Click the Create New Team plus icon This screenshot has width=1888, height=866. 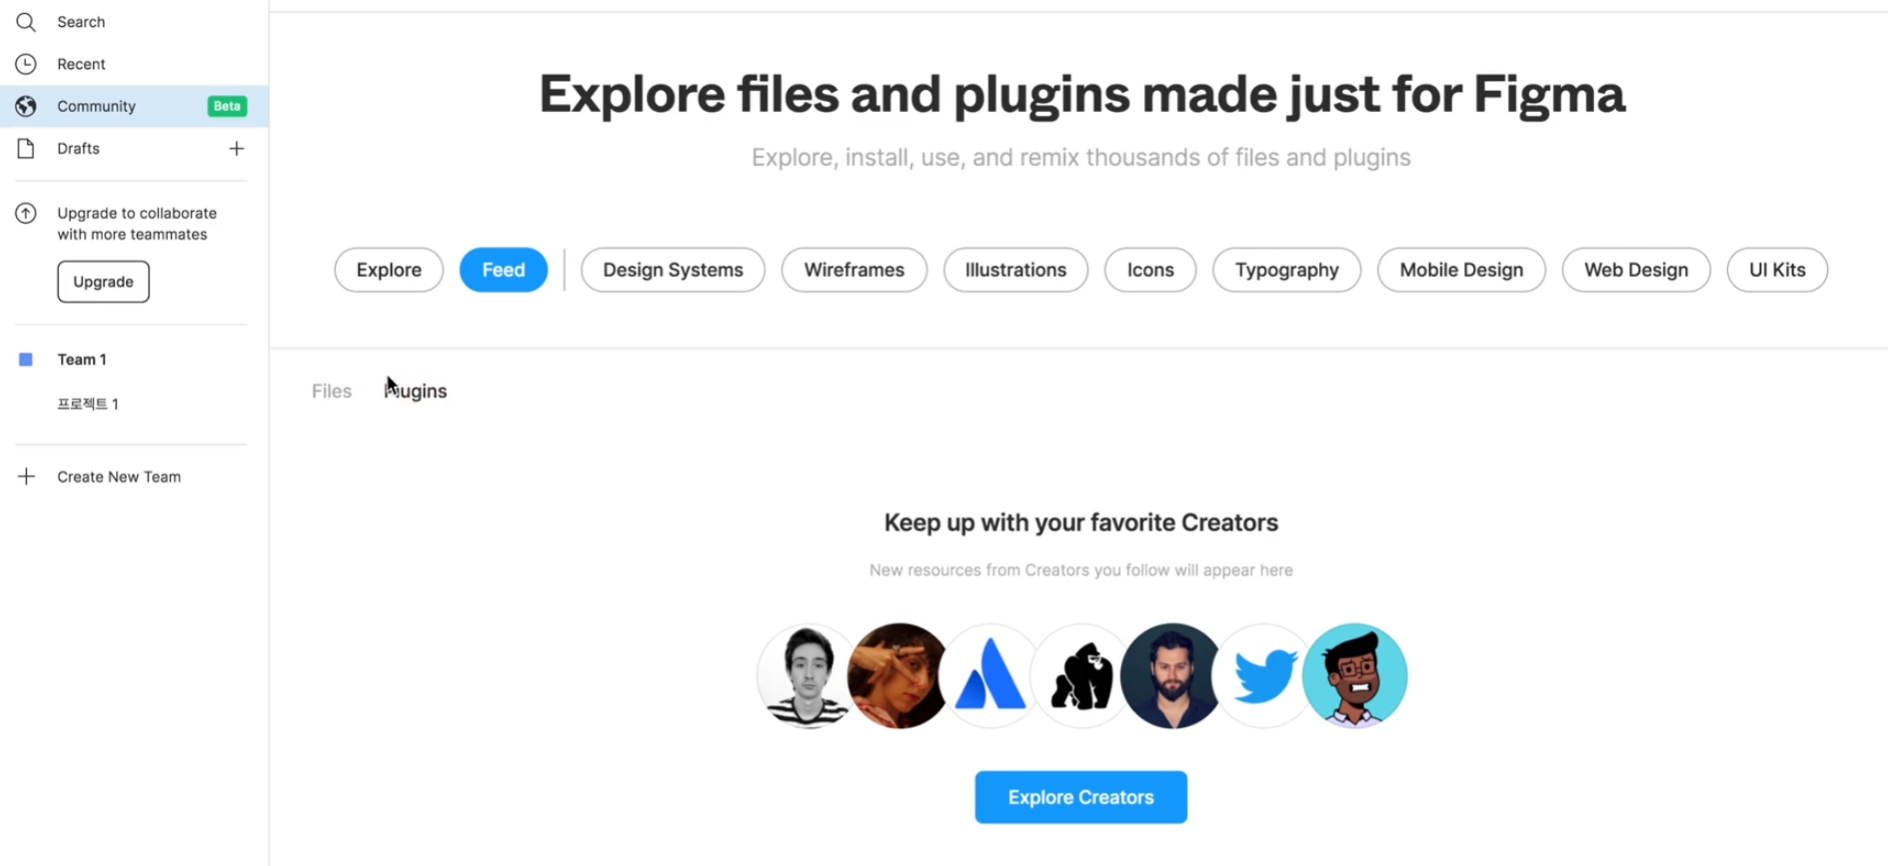pyautogui.click(x=26, y=477)
